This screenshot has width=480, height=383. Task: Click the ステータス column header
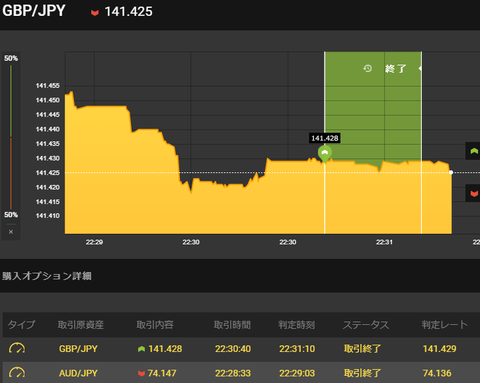click(x=366, y=324)
